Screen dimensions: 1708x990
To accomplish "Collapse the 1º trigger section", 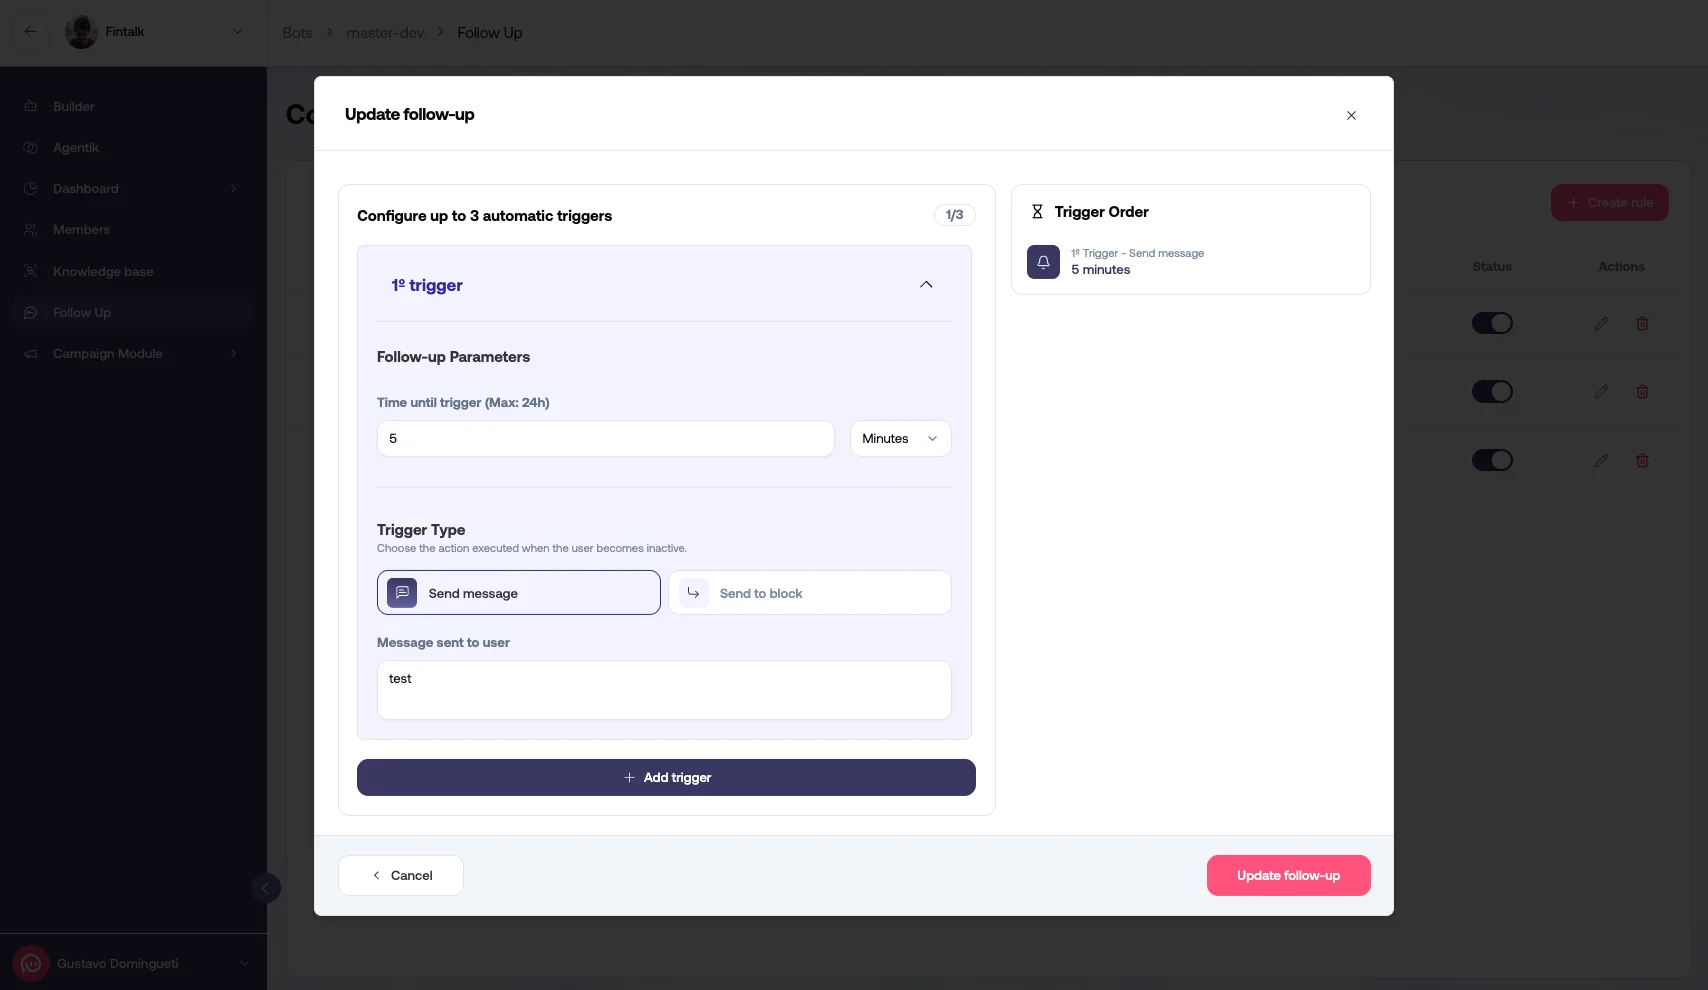I will [926, 285].
